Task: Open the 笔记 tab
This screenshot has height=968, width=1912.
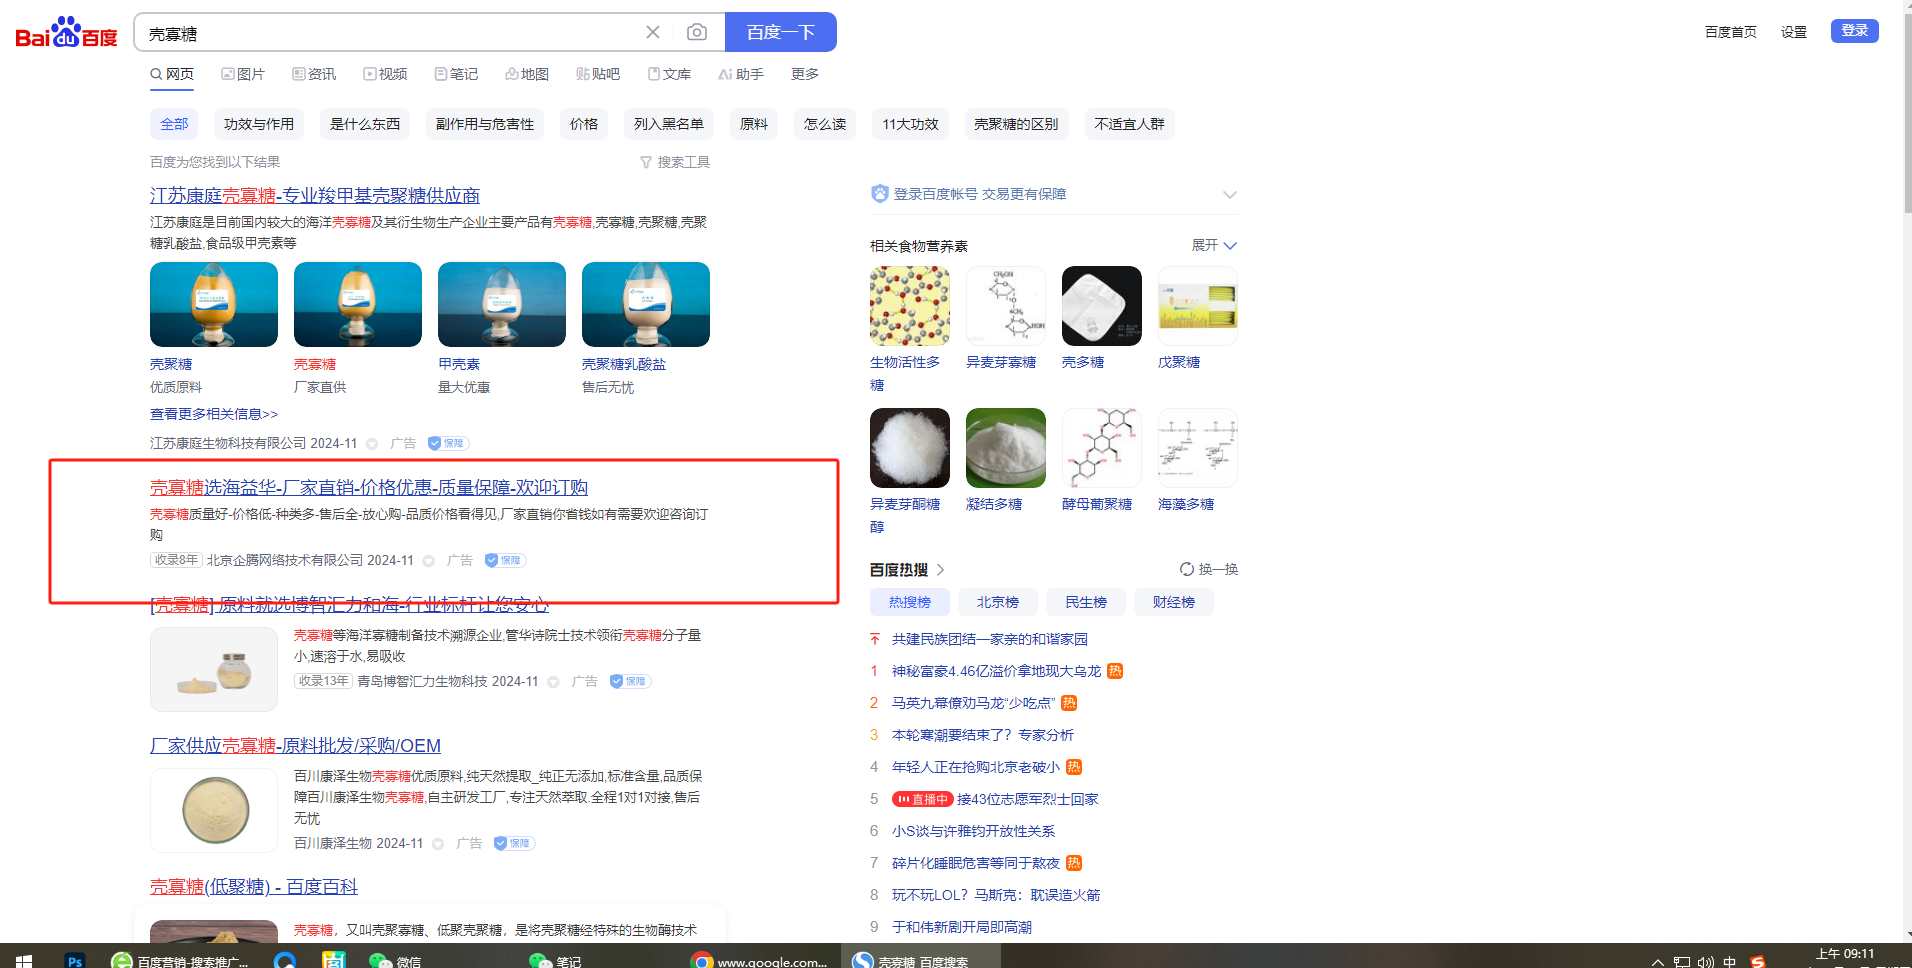Action: click(456, 74)
